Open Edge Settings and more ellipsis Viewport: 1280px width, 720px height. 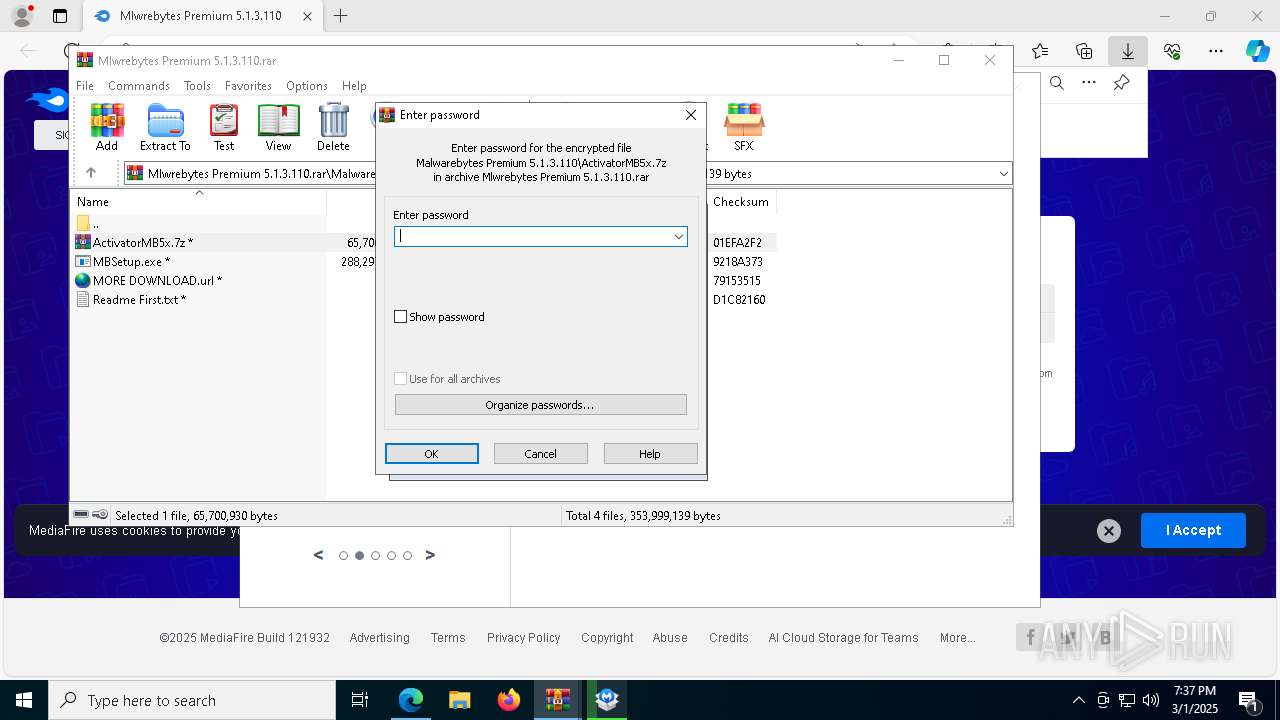(x=1216, y=51)
